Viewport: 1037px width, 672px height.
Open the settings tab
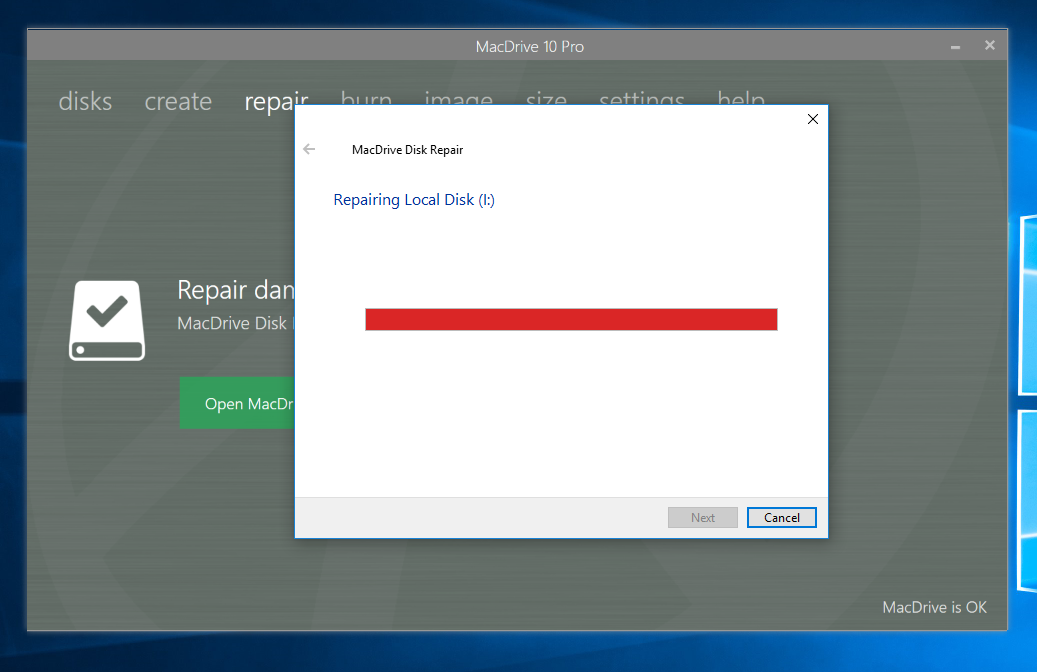641,97
